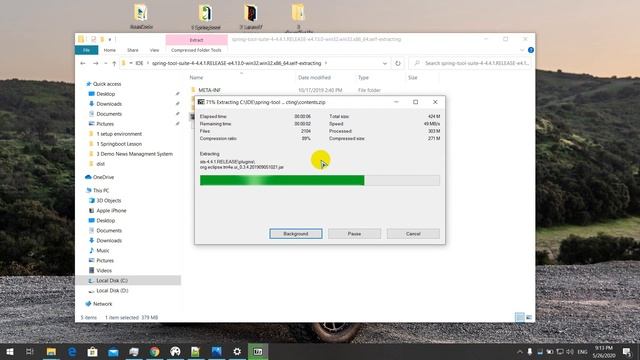Select Local Disk (C:)
Screen dimensions: 640x360
click(112, 280)
